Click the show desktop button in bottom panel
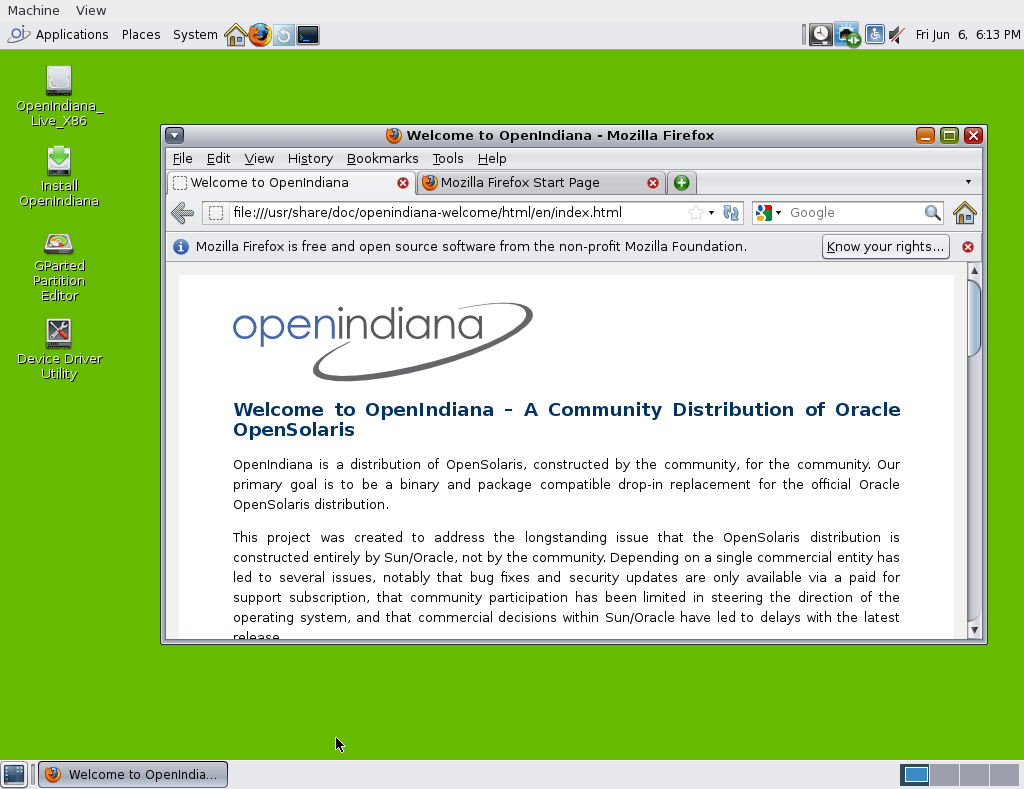Viewport: 1024px width, 789px height. (x=14, y=775)
